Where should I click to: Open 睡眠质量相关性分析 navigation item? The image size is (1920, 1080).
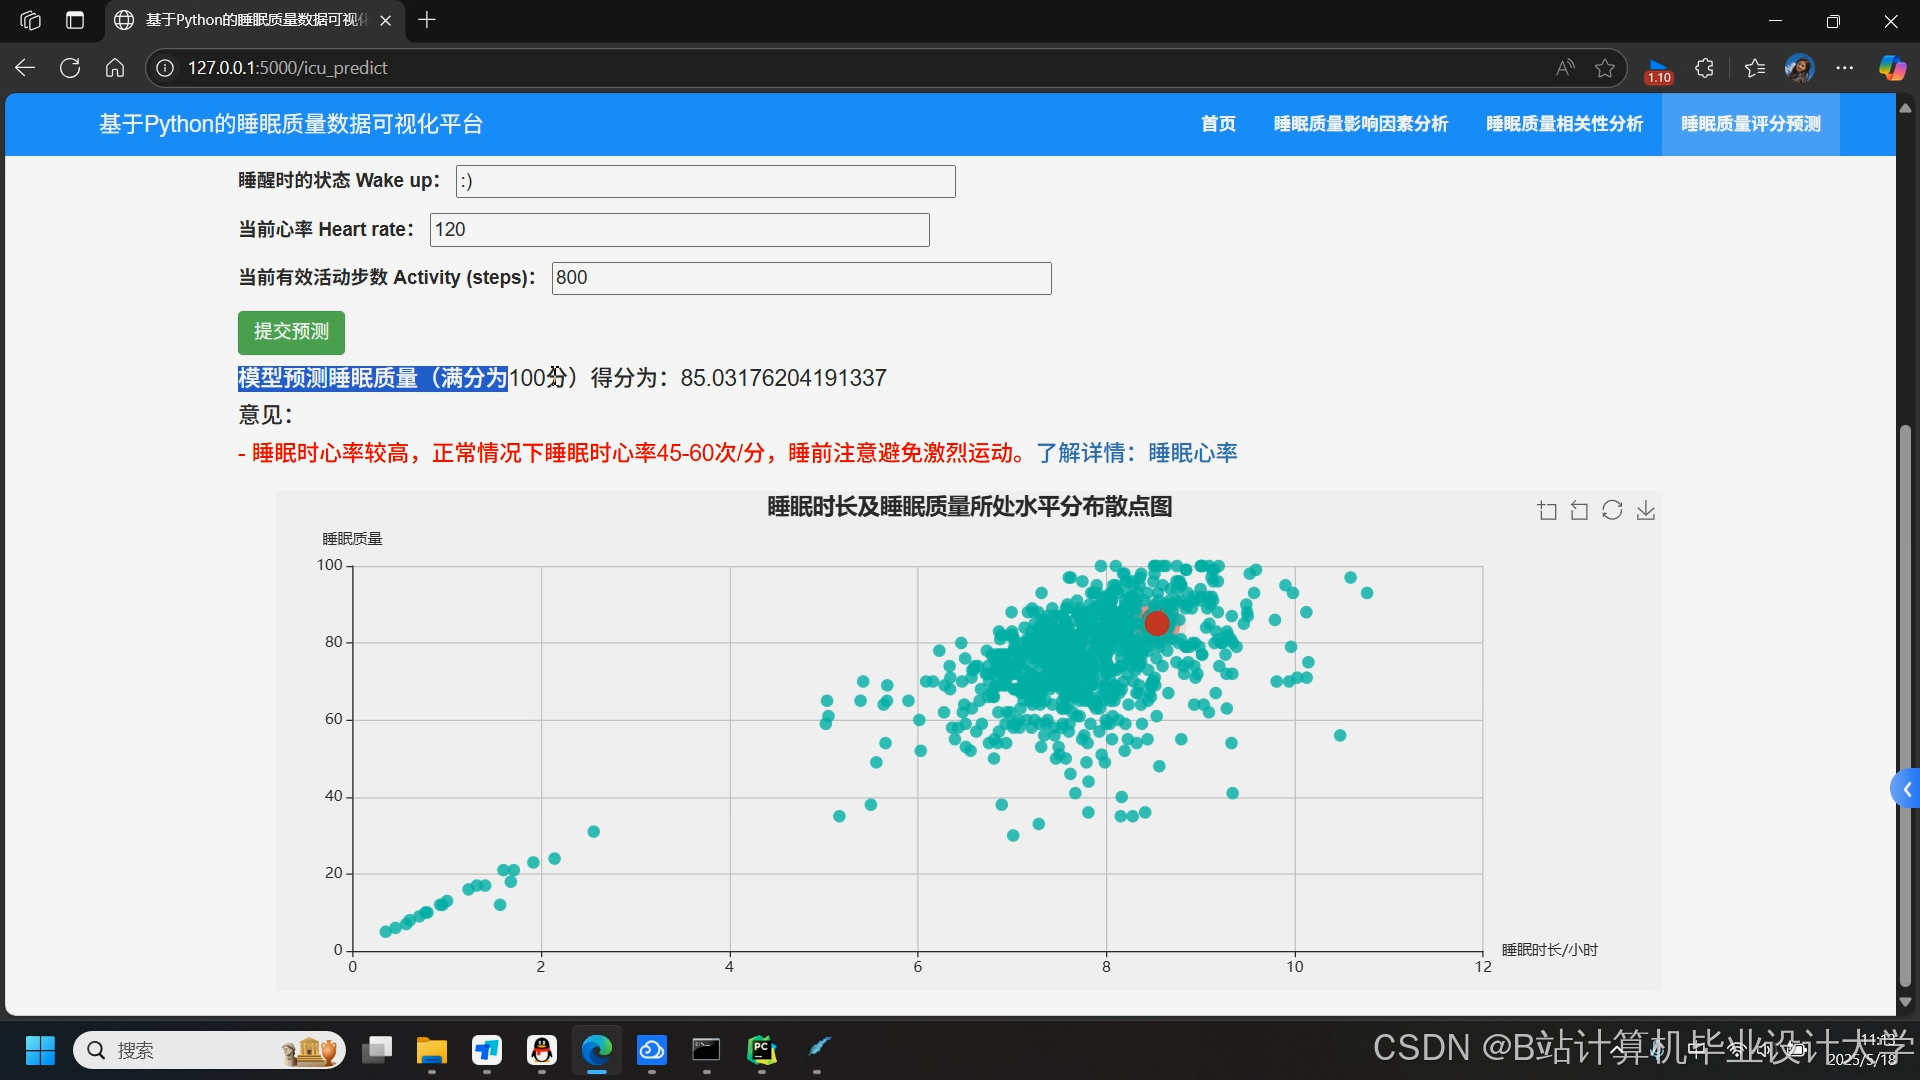[1564, 124]
